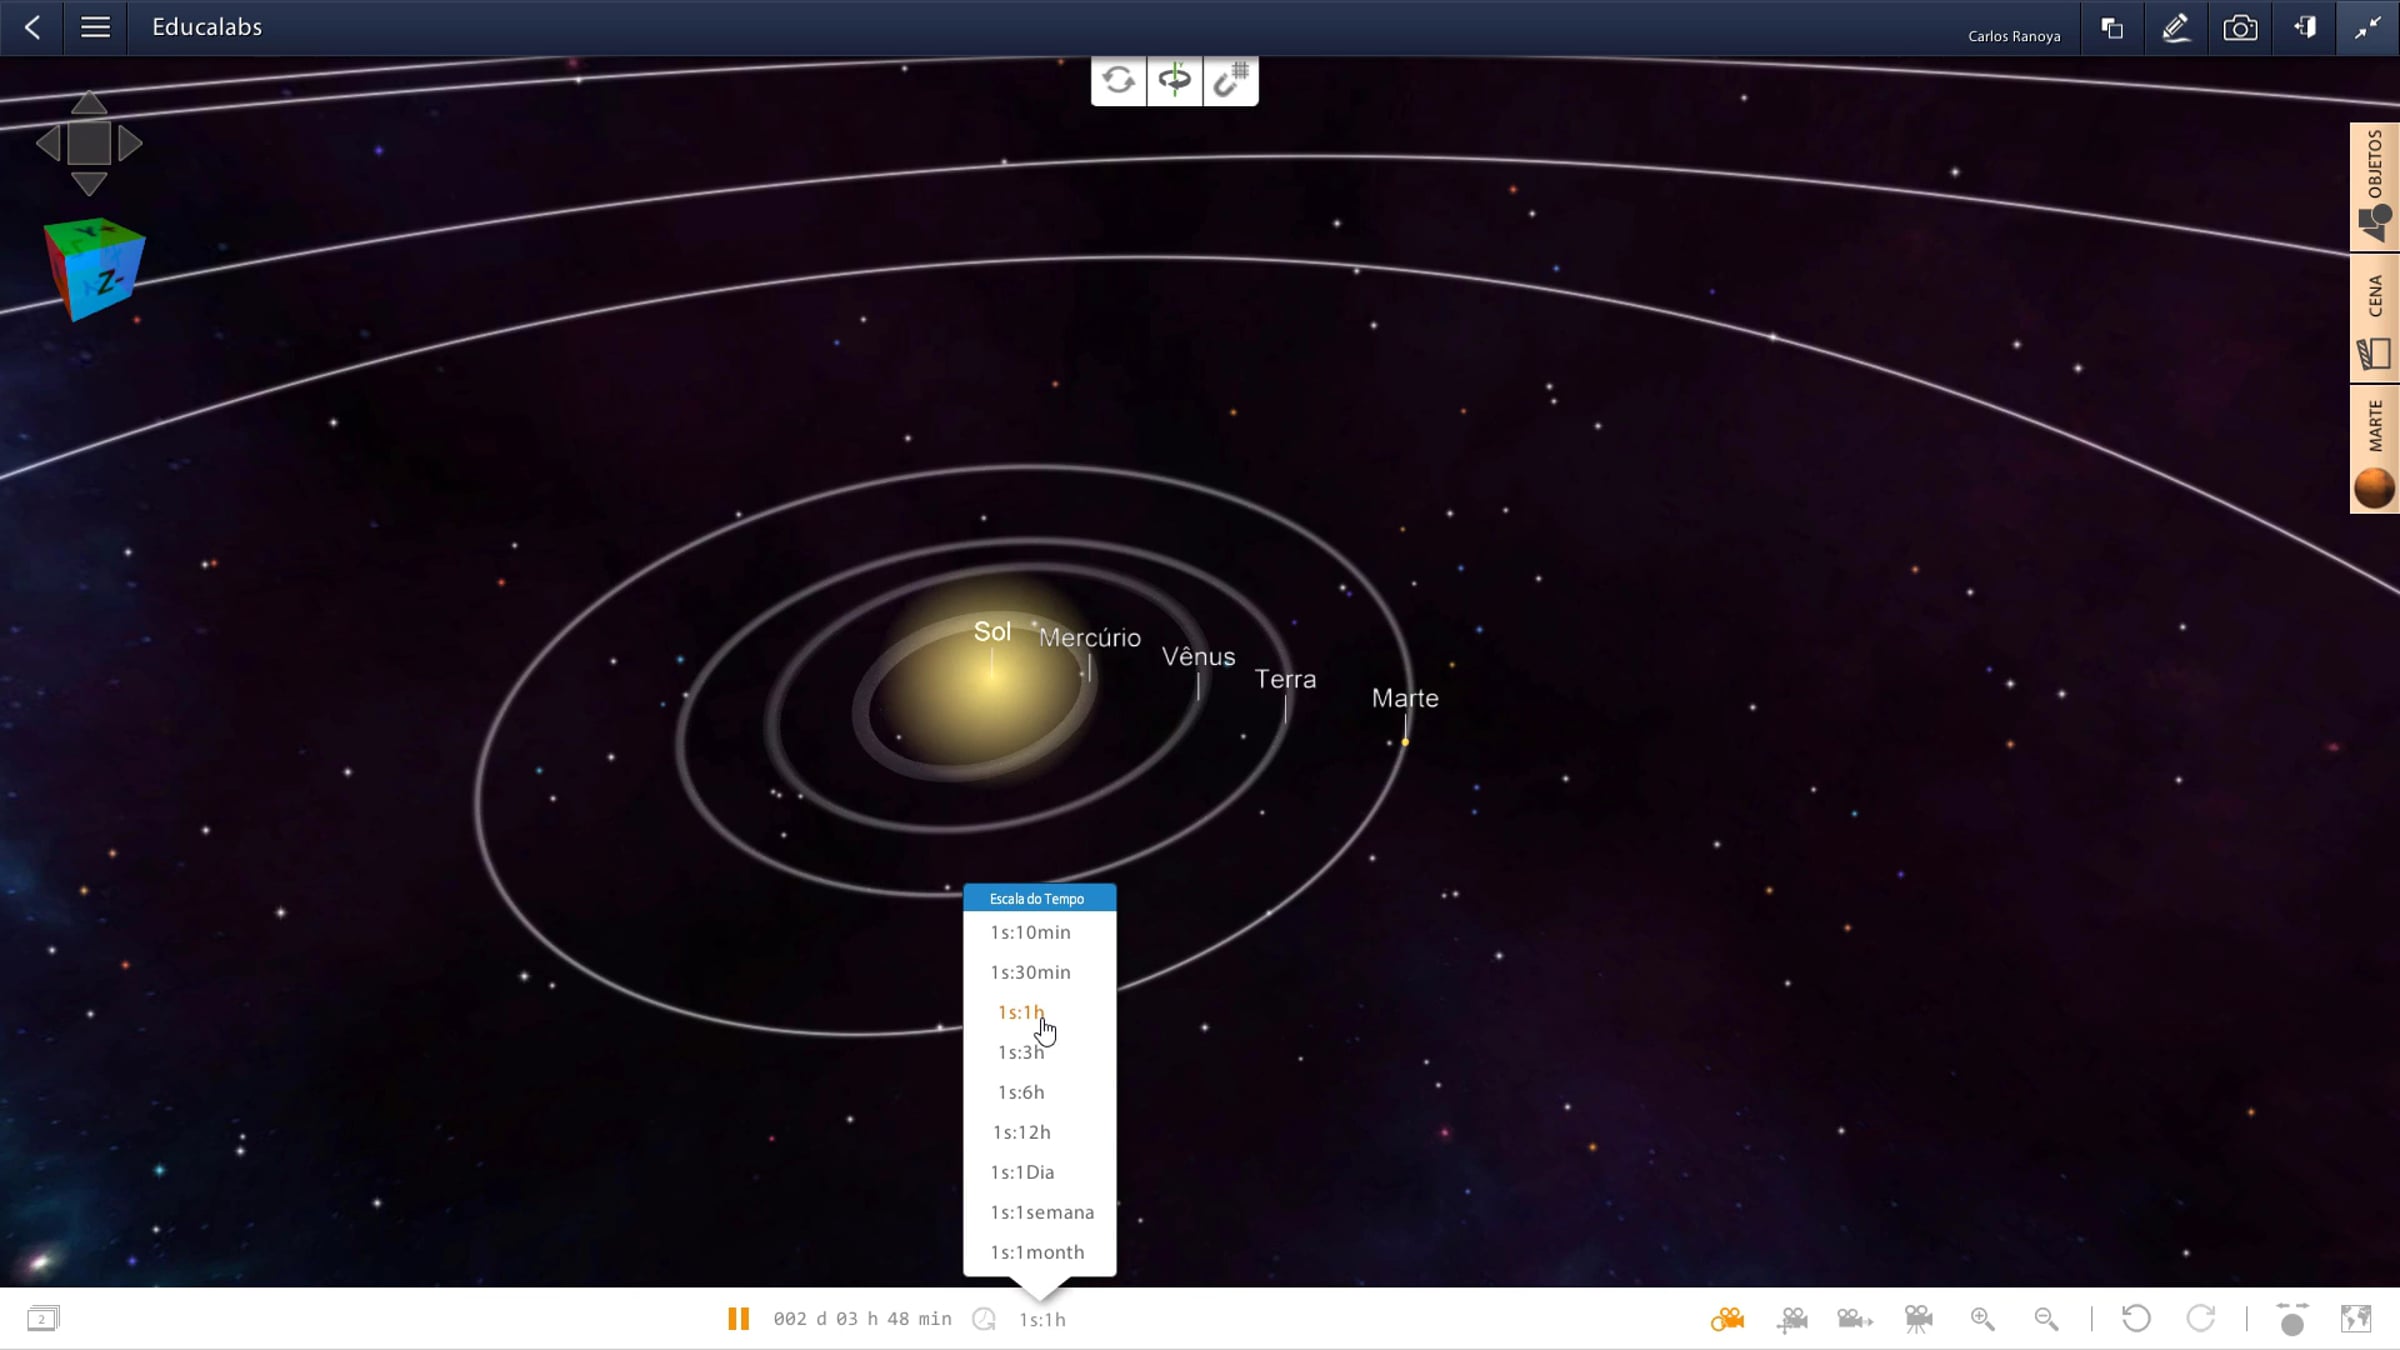Choose 1s:1semana from time scale list
This screenshot has height=1350, width=2400.
(x=1042, y=1212)
